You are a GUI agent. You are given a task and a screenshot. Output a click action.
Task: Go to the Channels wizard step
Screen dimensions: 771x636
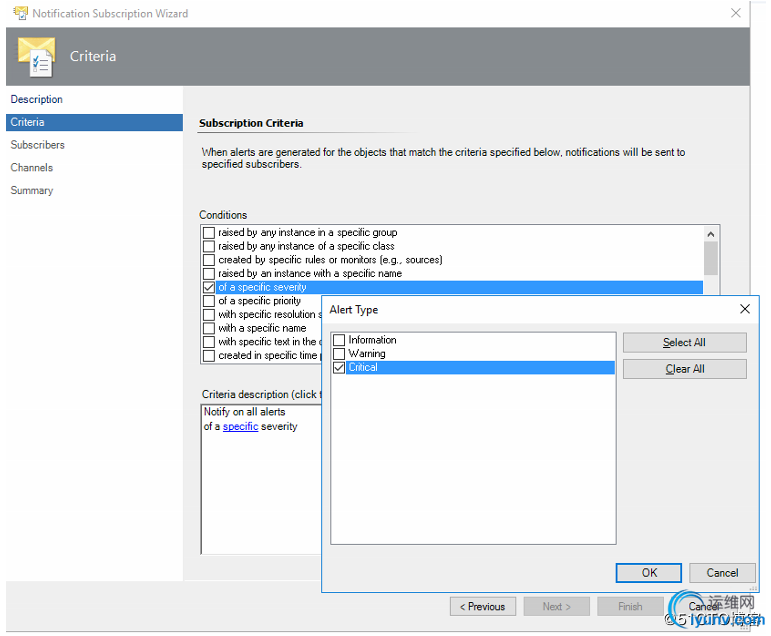click(x=31, y=168)
